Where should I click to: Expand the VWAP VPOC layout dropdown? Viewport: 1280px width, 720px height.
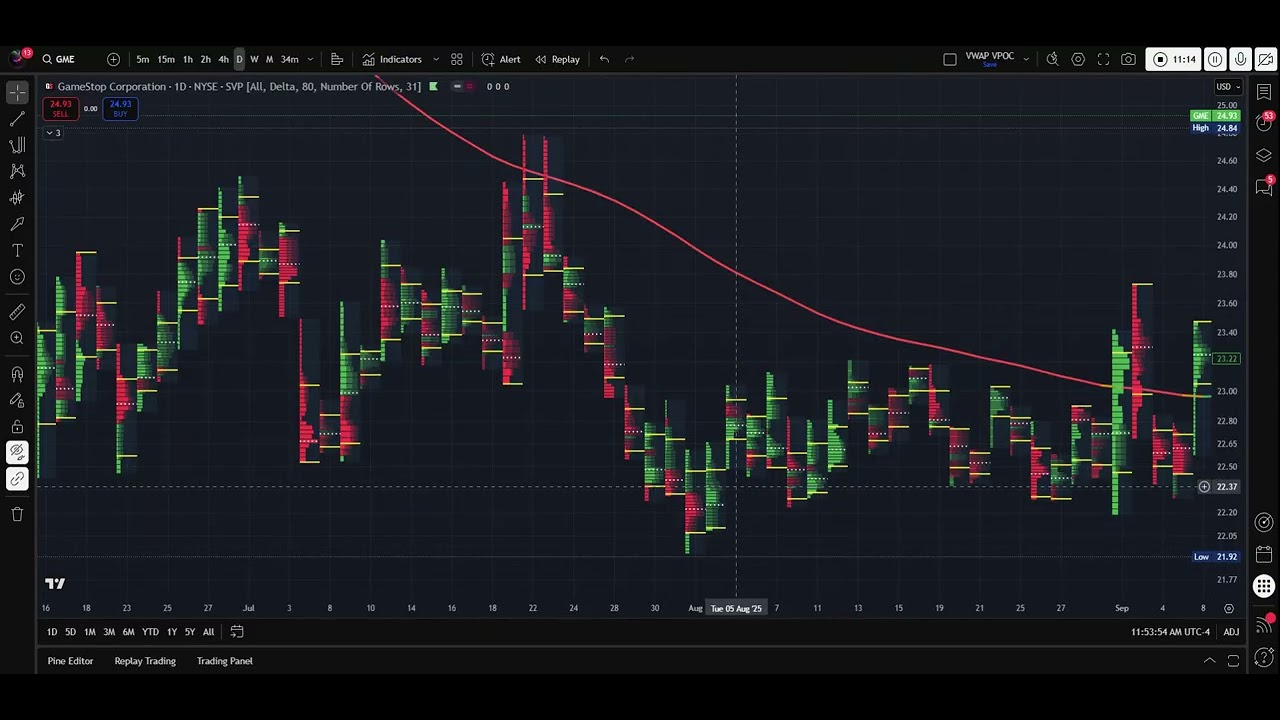pos(1026,59)
